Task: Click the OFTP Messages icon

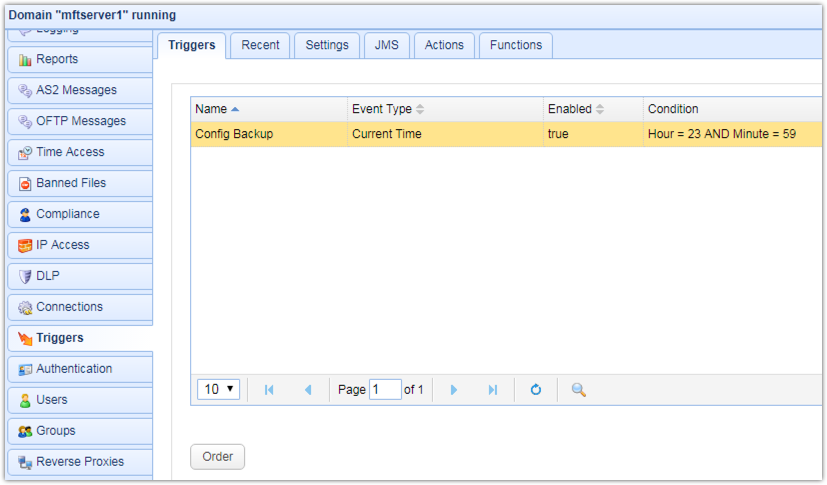Action: coord(25,122)
